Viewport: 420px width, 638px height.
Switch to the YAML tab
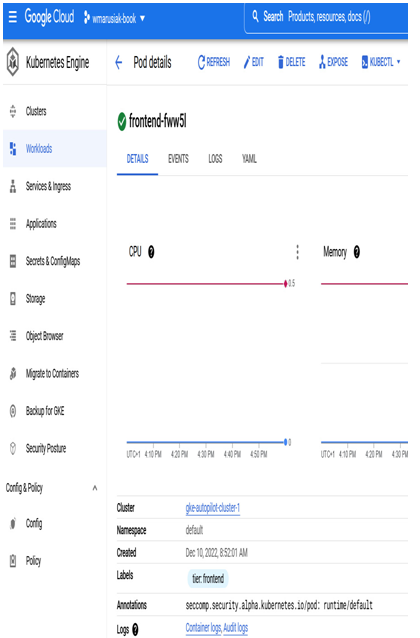(249, 159)
